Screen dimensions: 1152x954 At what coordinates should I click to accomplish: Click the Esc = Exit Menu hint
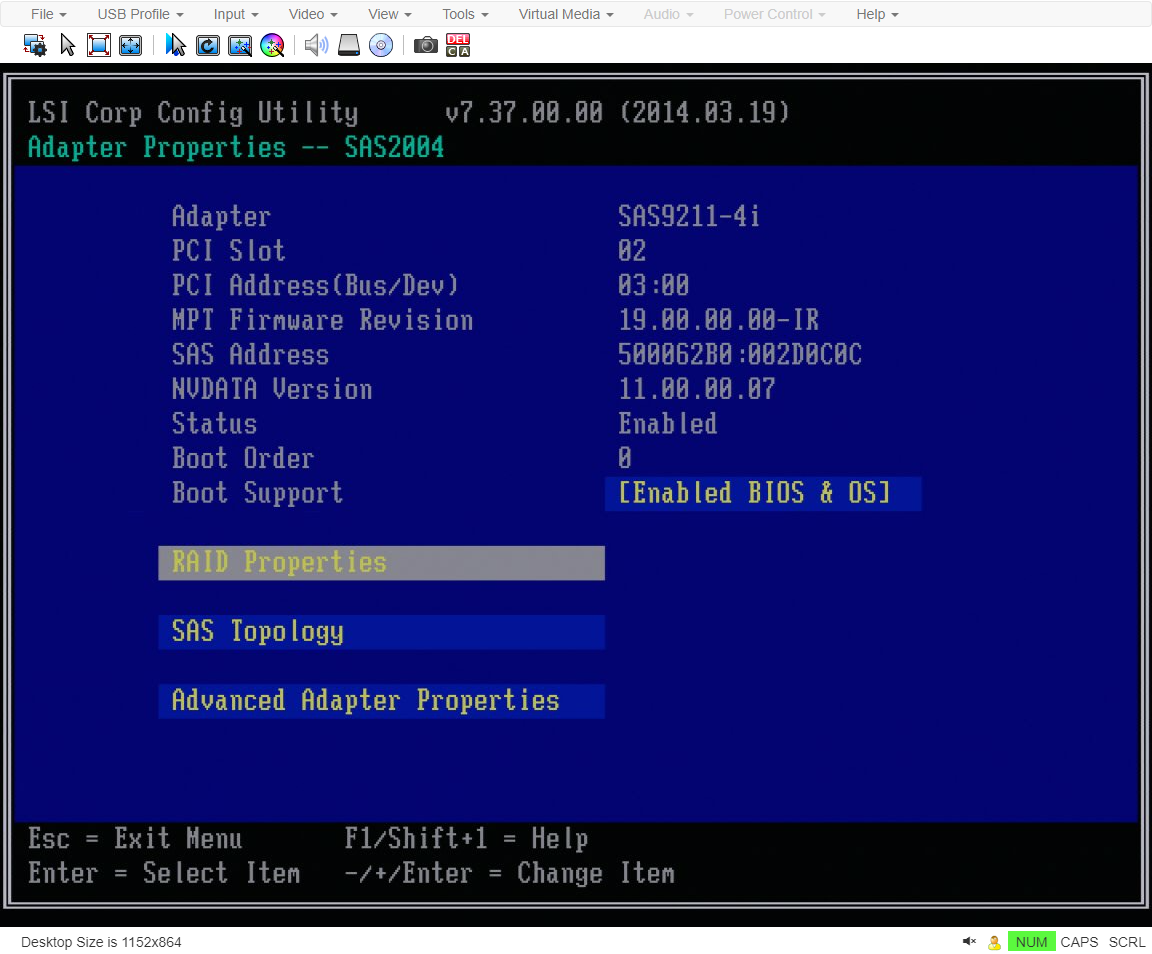[x=135, y=839]
